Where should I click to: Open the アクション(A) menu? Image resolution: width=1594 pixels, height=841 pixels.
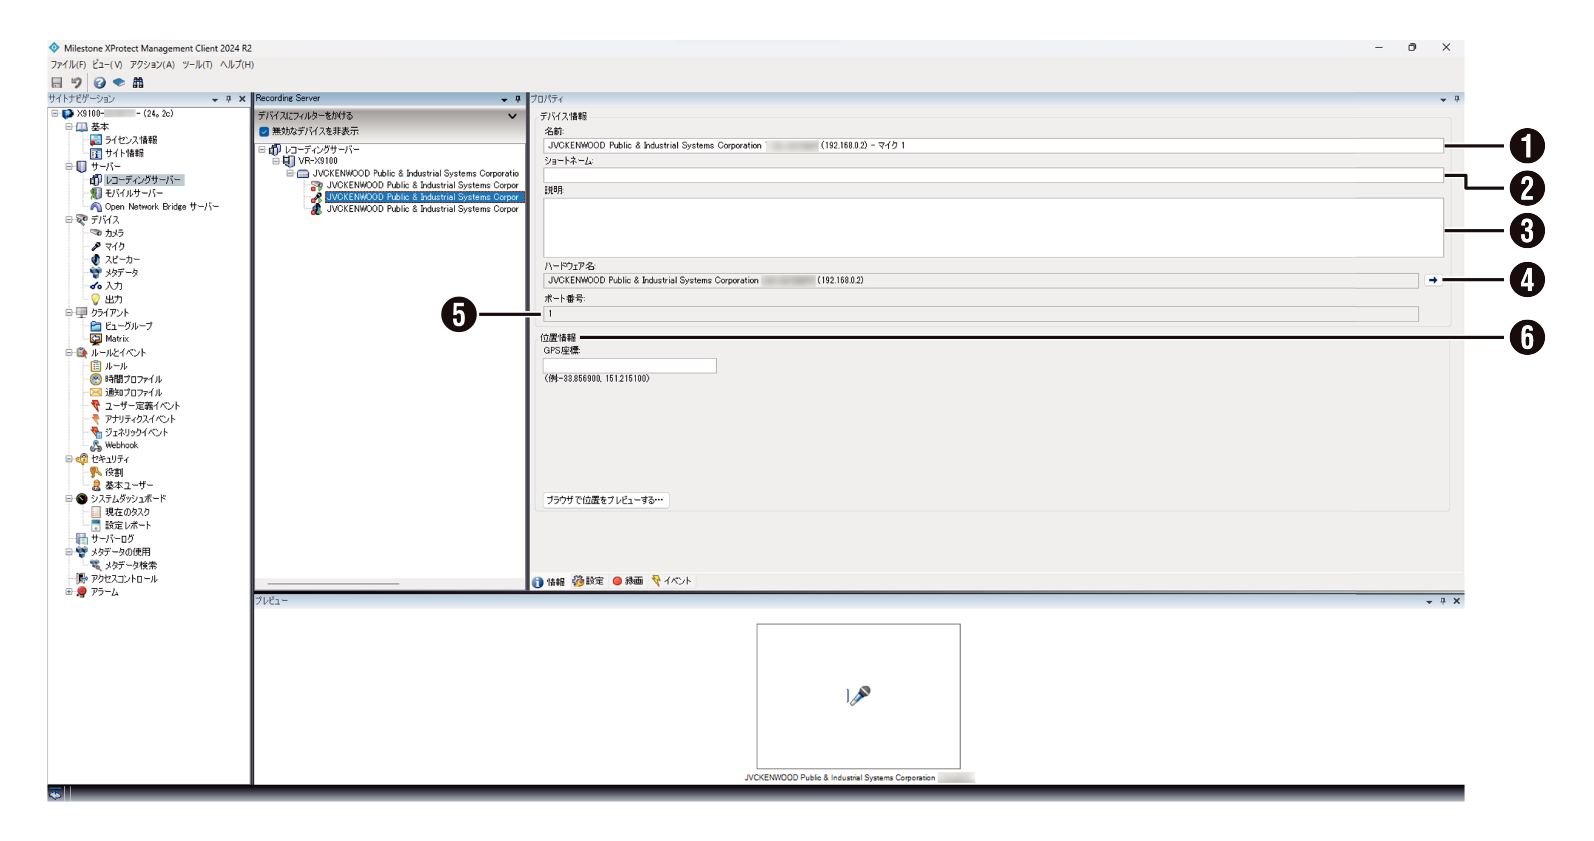(152, 65)
